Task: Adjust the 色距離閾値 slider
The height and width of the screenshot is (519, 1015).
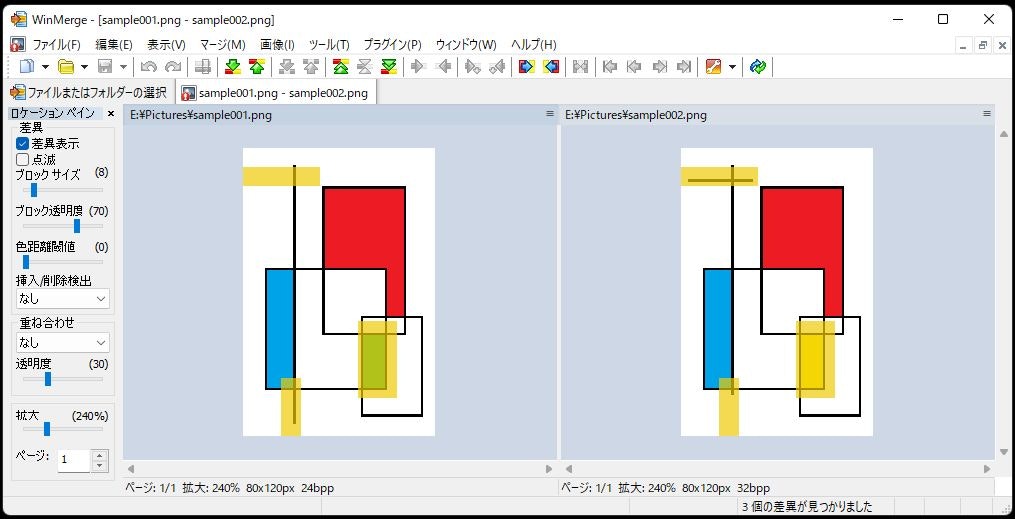Action: click(x=26, y=262)
